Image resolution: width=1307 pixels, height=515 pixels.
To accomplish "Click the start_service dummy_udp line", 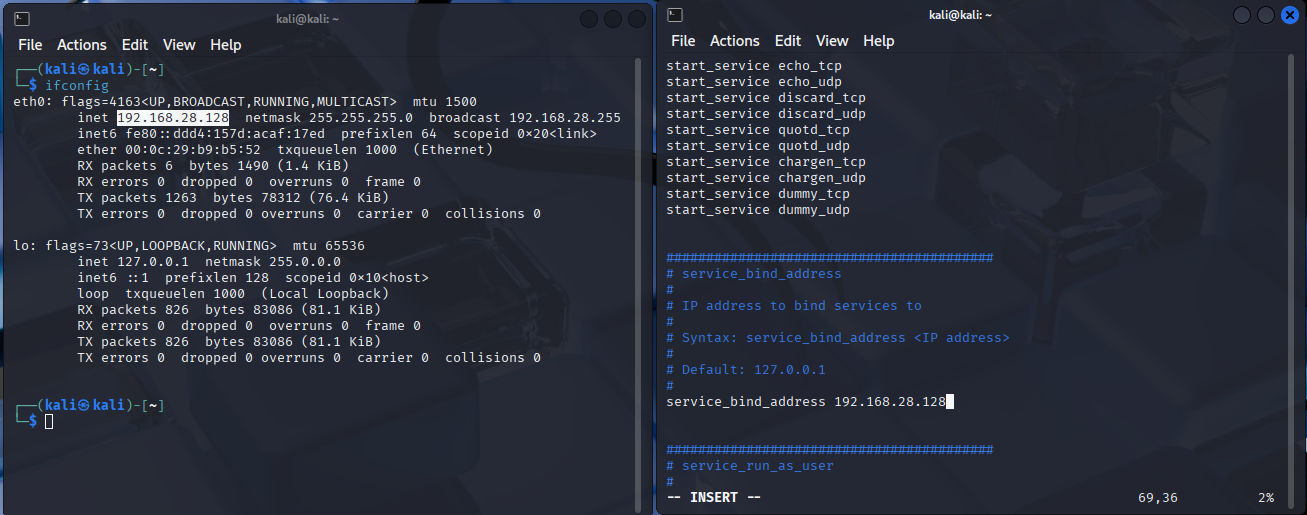I will click(x=758, y=210).
